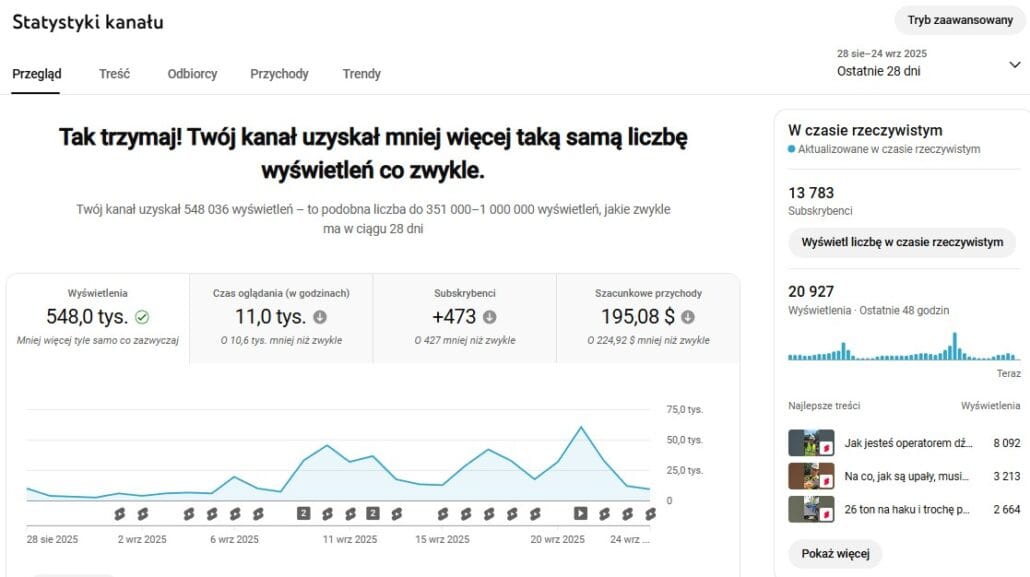Select the Trendy tab
This screenshot has width=1030, height=577.
pos(361,74)
